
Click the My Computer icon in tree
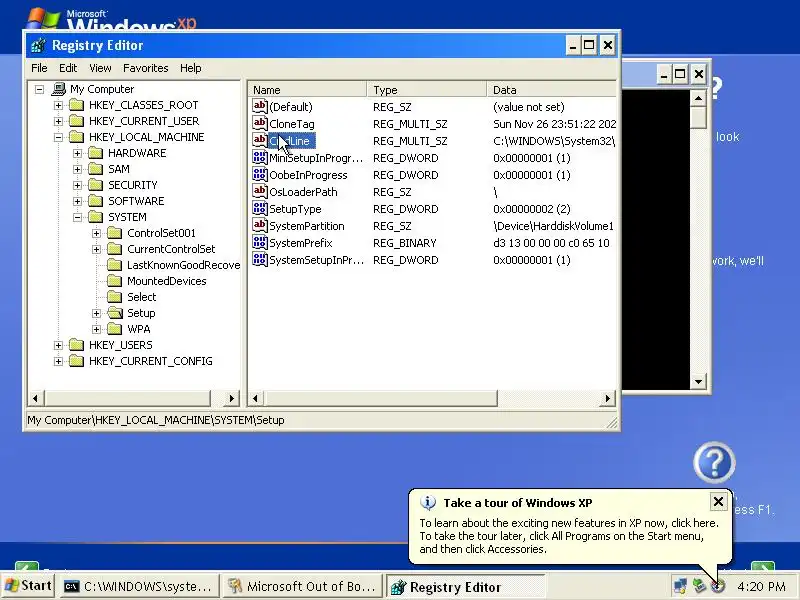tap(59, 89)
